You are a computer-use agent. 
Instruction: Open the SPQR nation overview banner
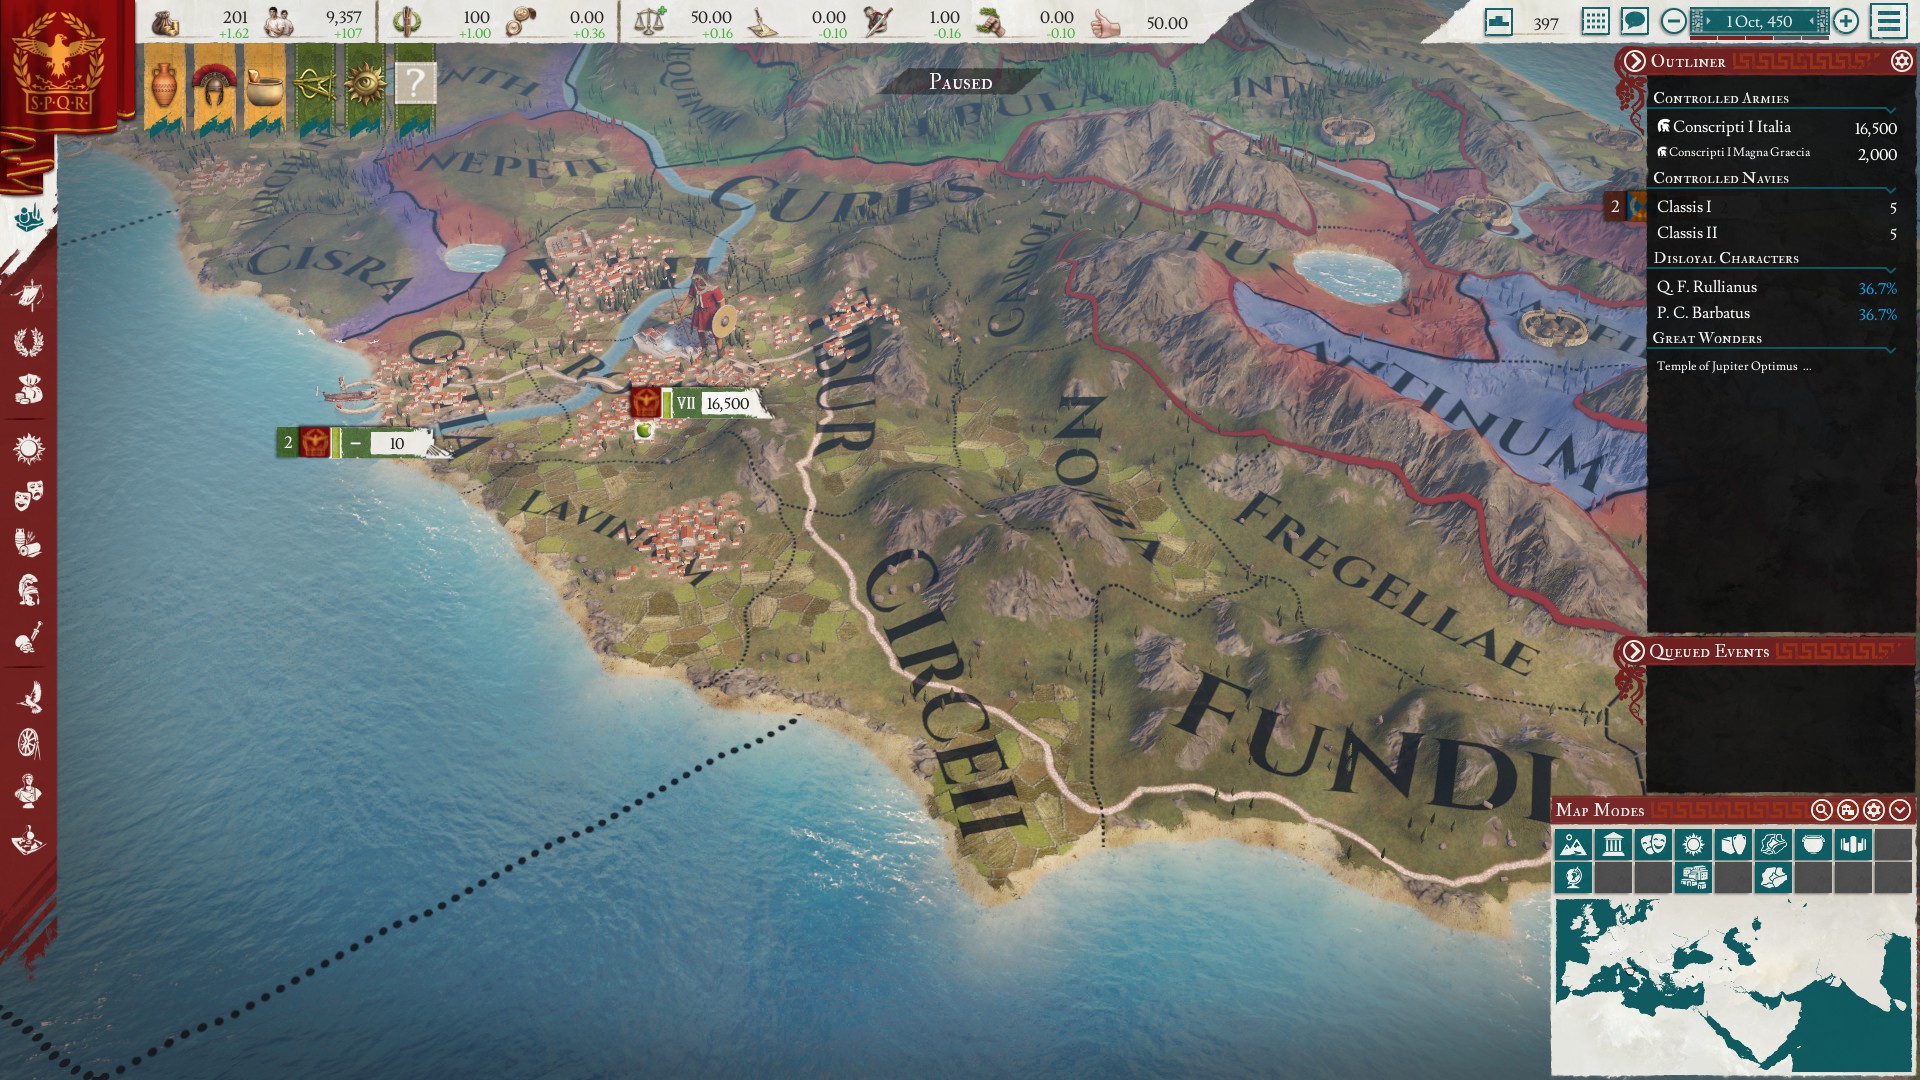62,66
